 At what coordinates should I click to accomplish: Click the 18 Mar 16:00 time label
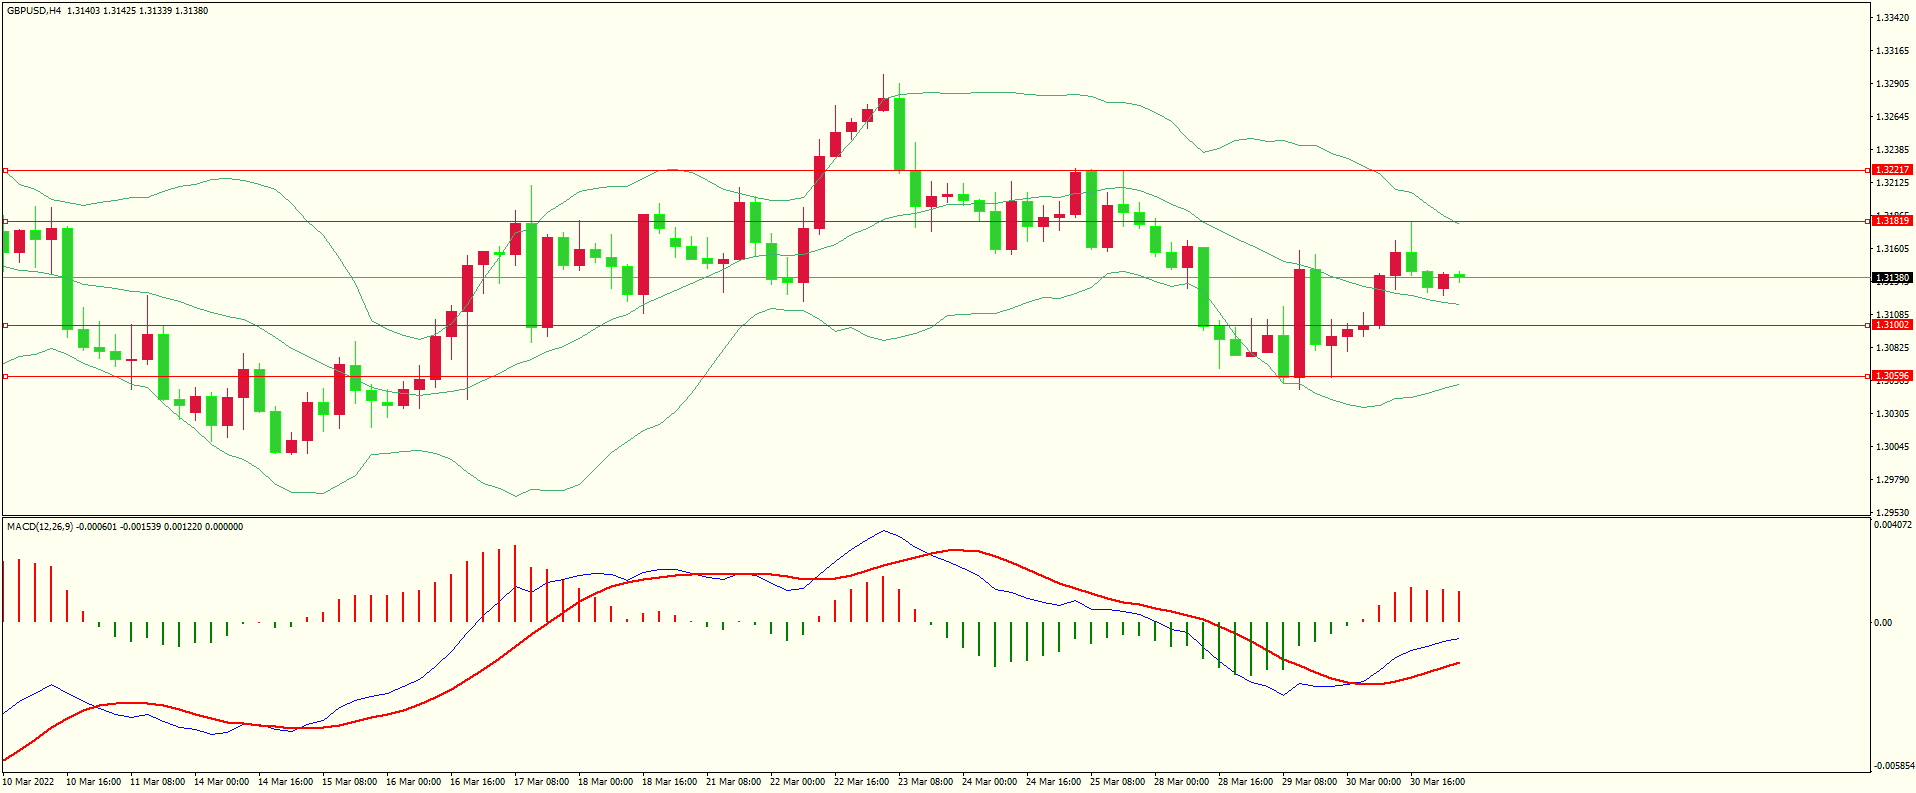(669, 782)
